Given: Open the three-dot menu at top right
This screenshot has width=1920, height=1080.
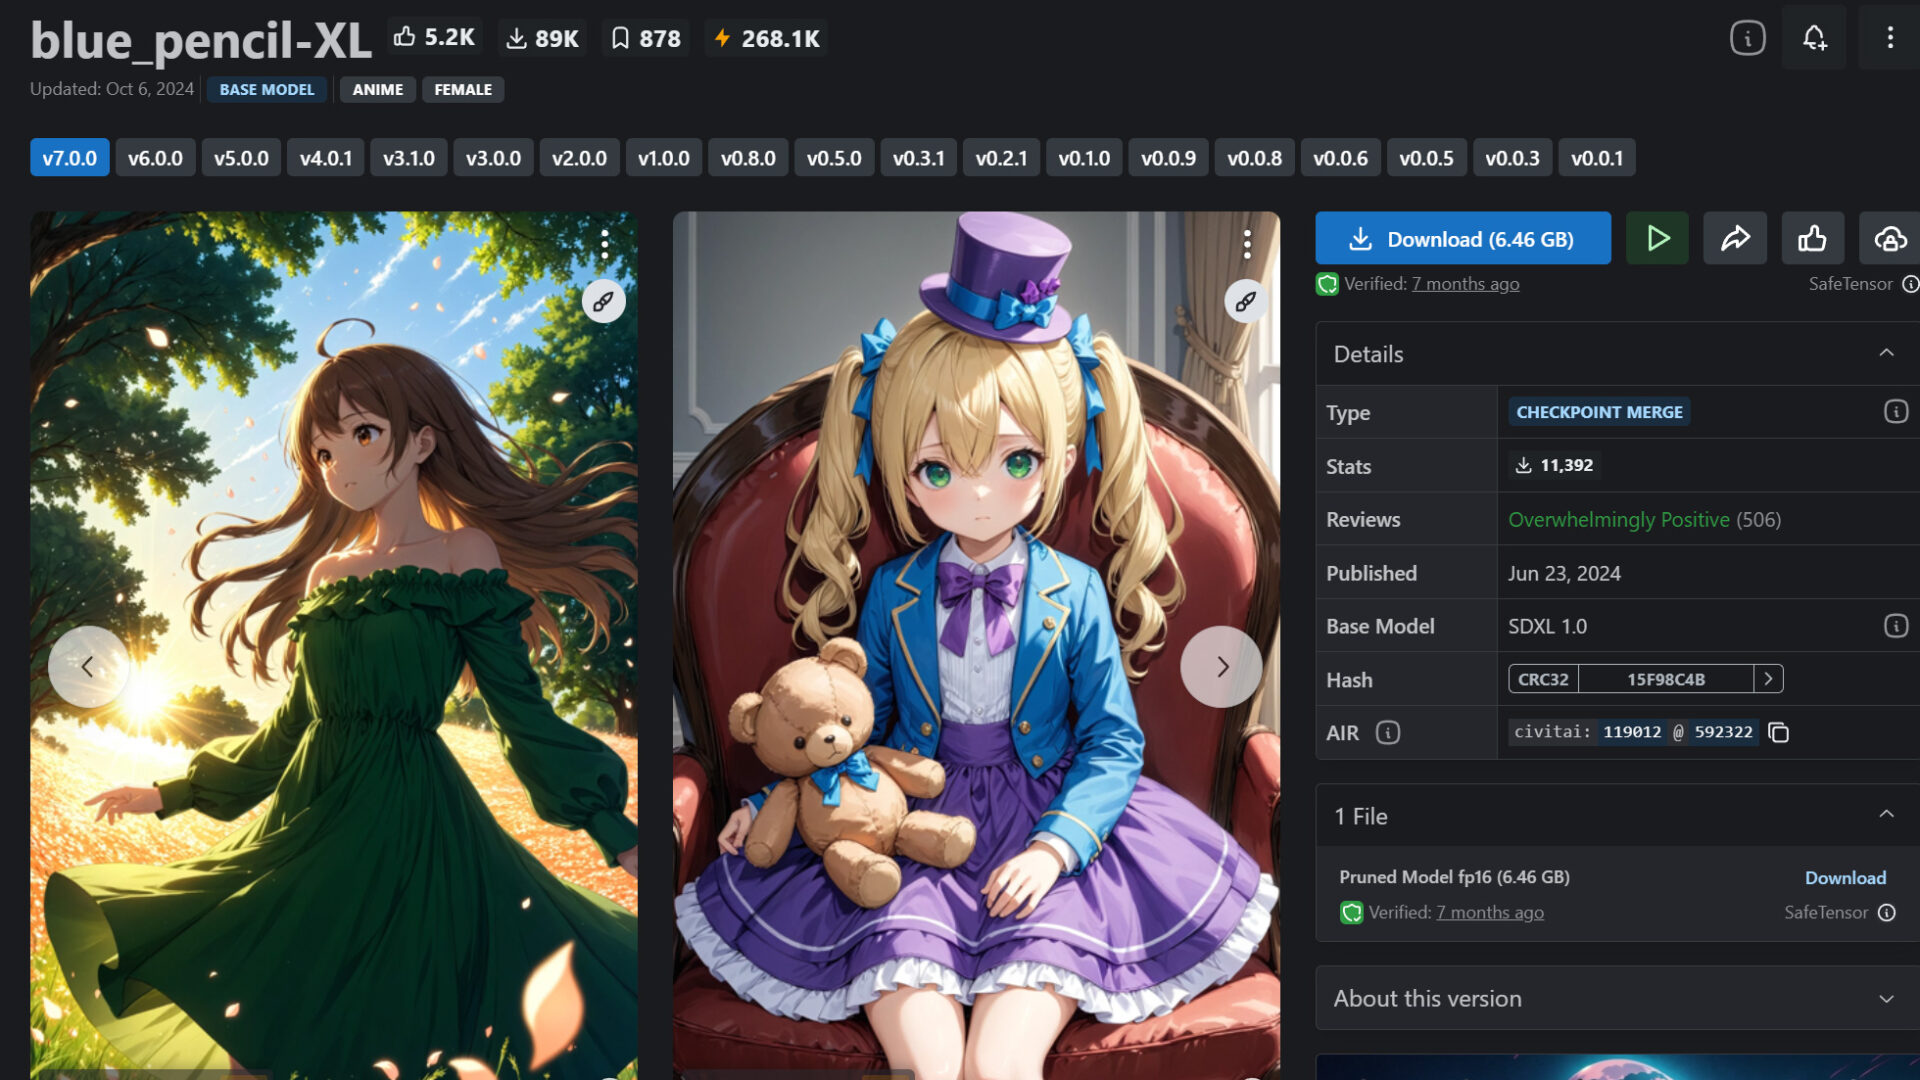Looking at the screenshot, I should point(1889,38).
